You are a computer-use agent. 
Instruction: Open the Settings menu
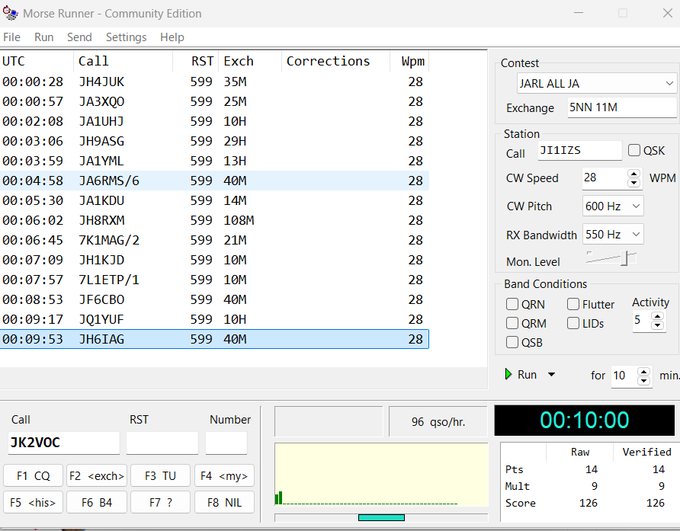click(x=126, y=37)
